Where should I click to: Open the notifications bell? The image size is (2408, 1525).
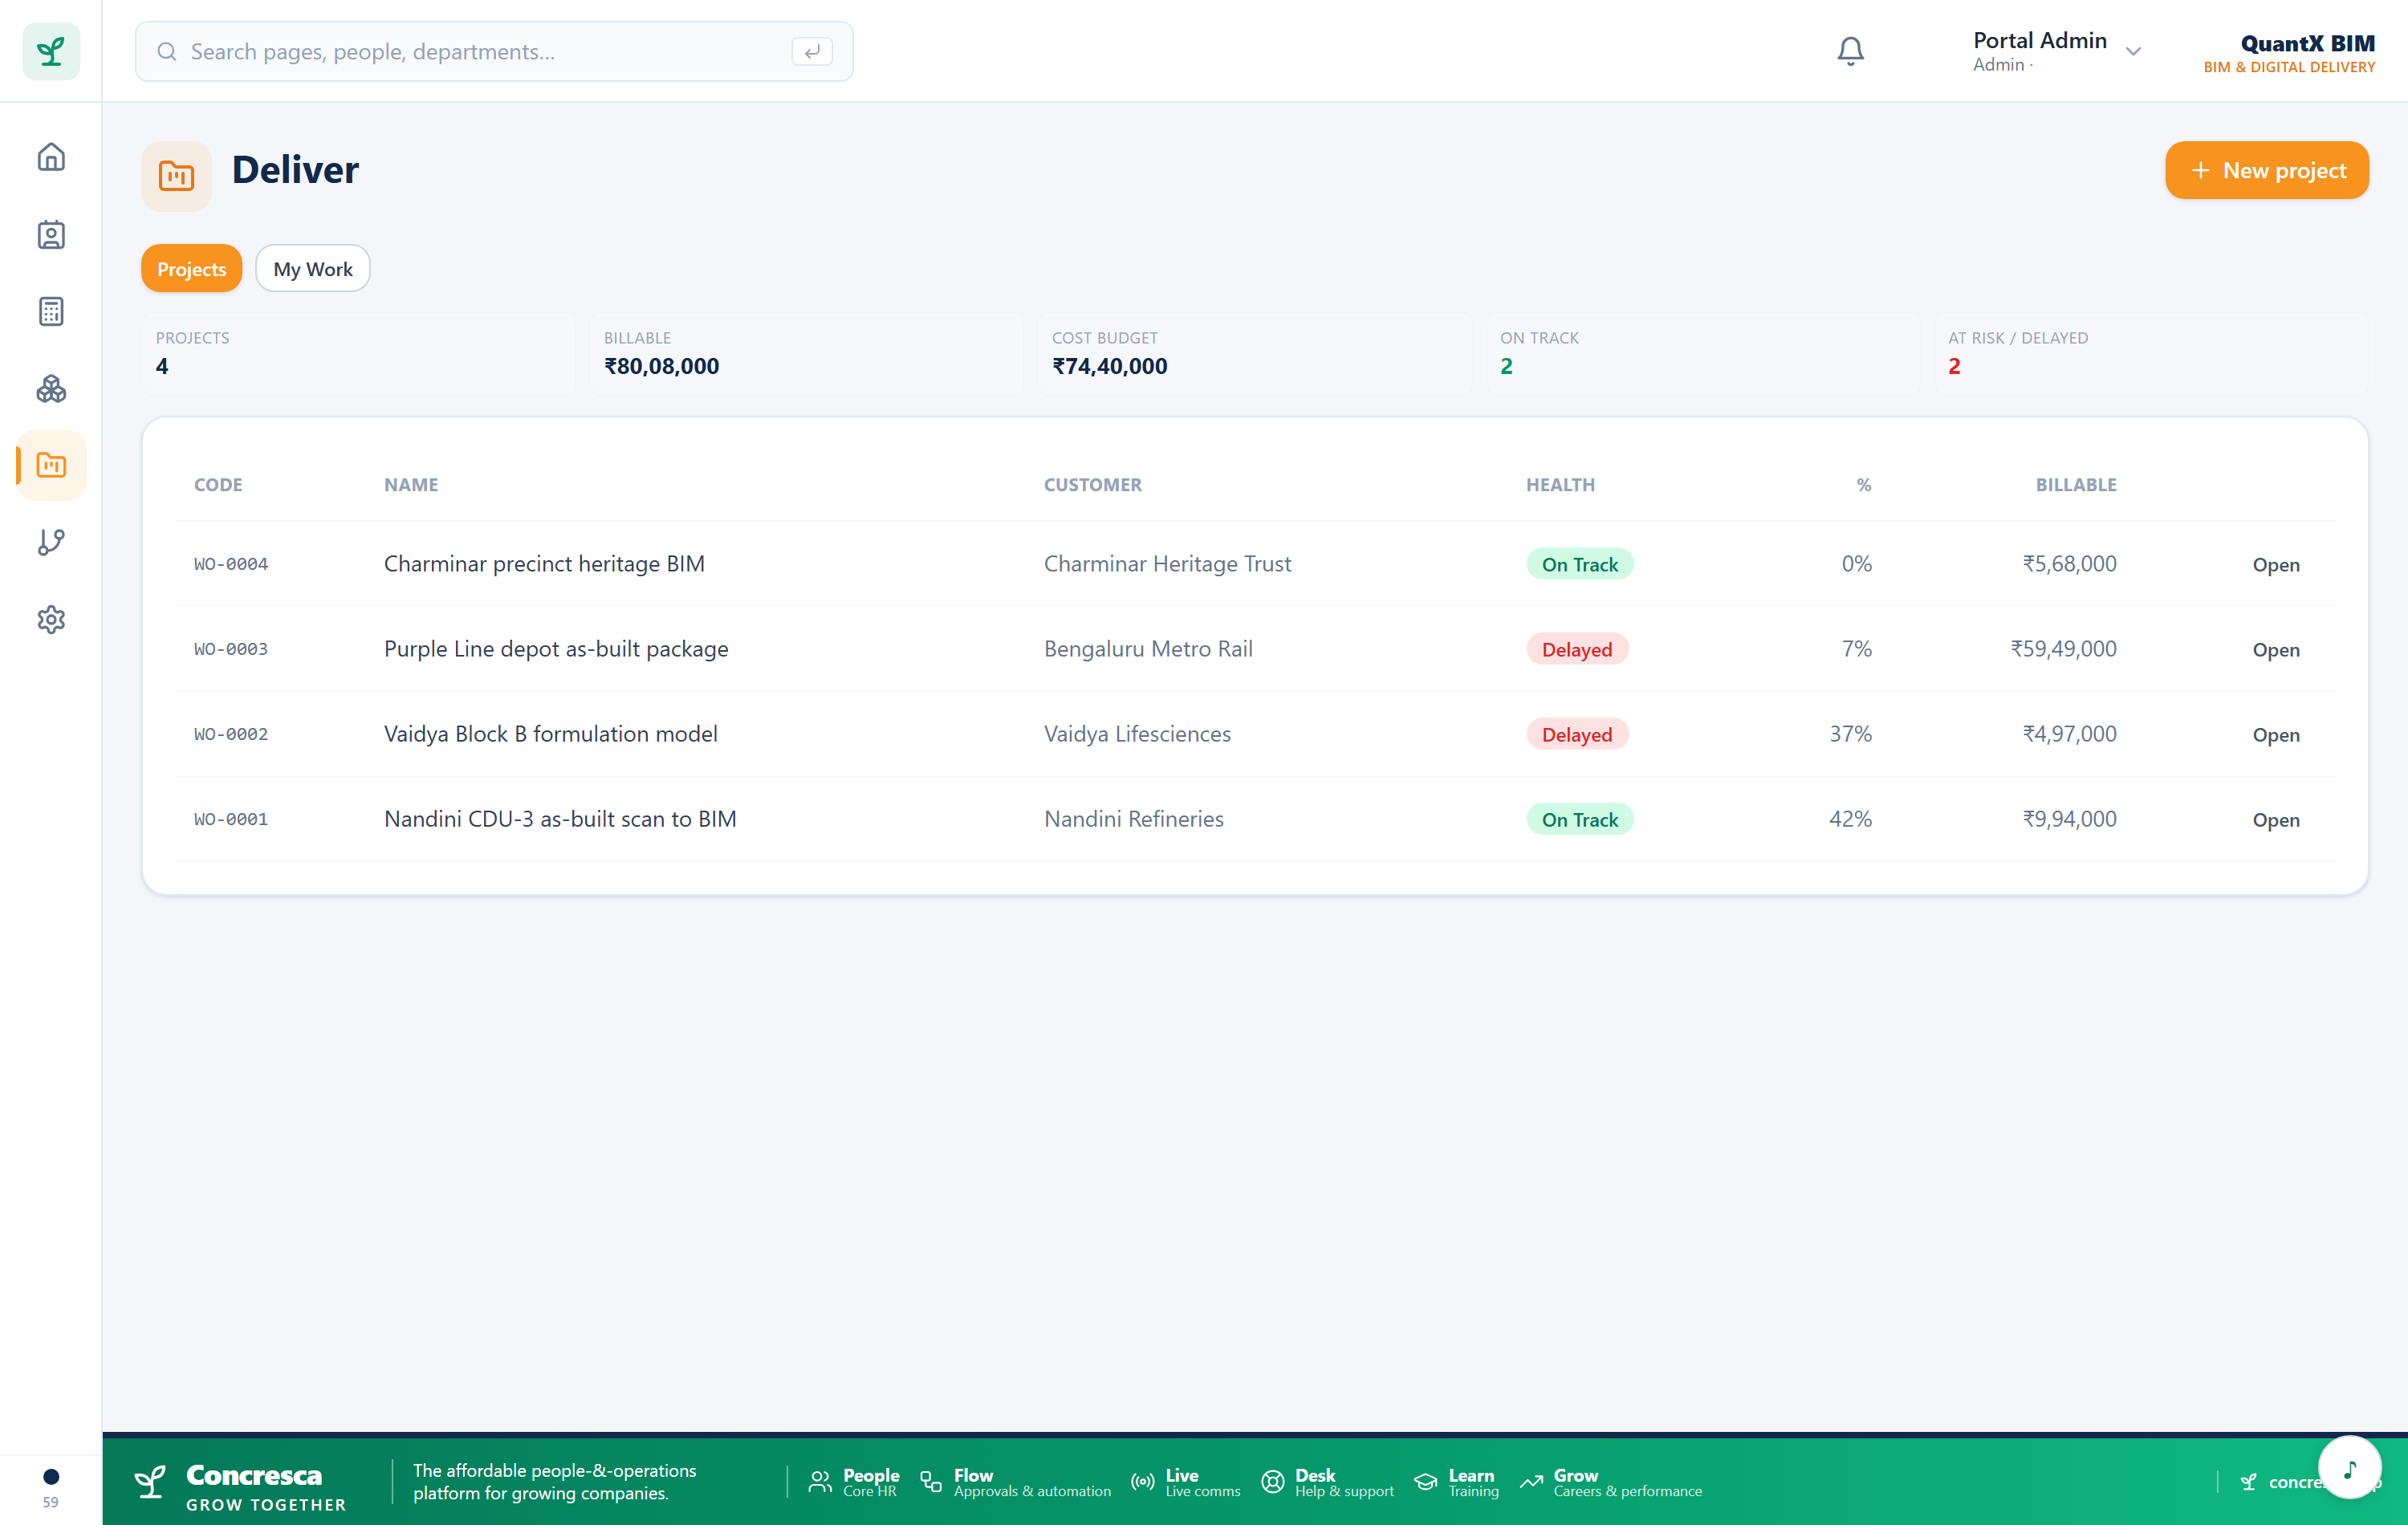click(x=1850, y=51)
